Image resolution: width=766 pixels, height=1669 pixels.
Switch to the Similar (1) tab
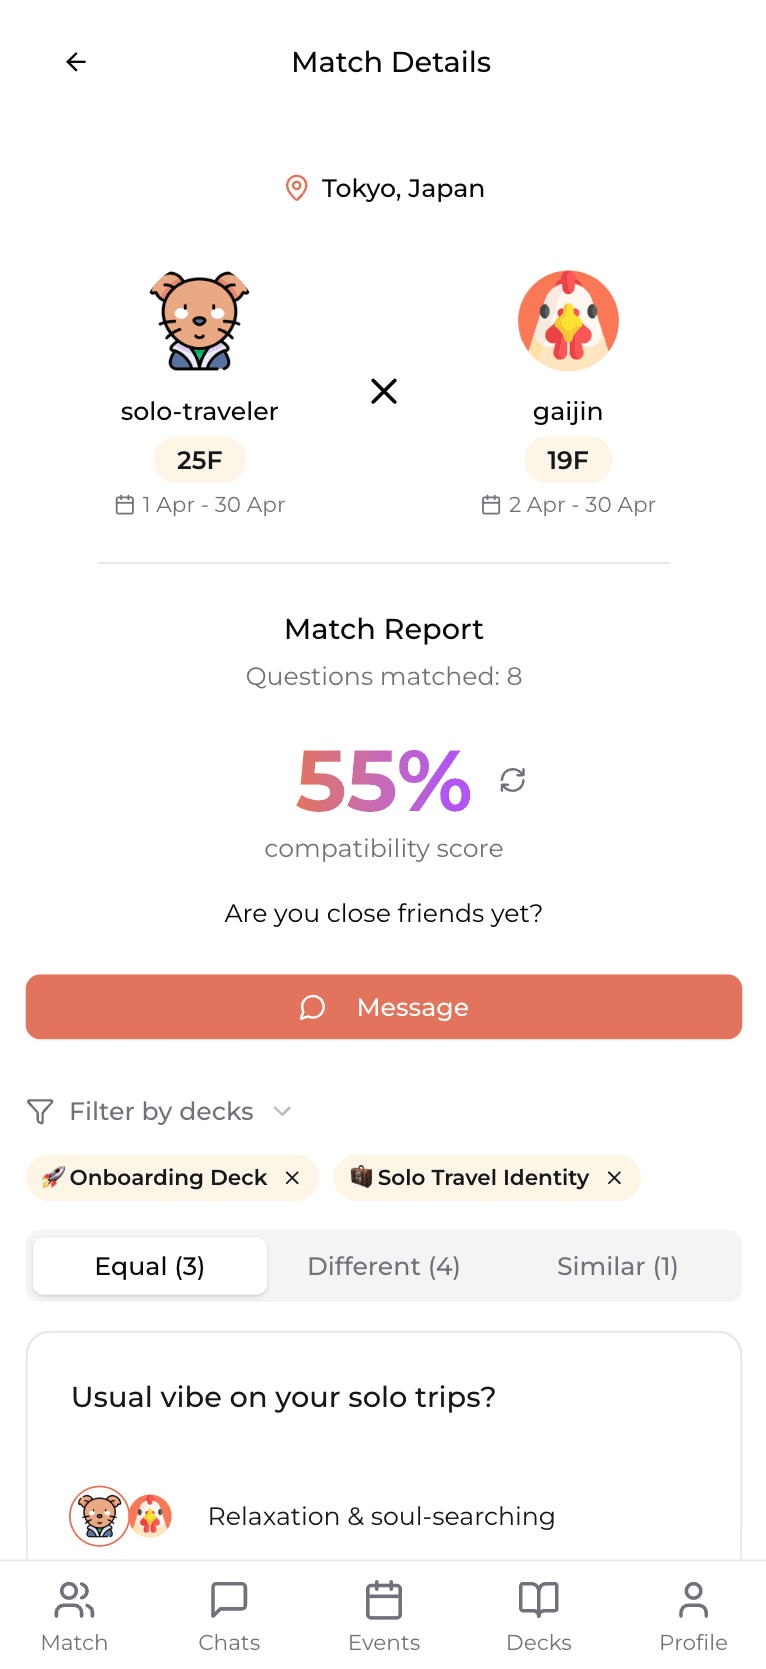(x=617, y=1265)
